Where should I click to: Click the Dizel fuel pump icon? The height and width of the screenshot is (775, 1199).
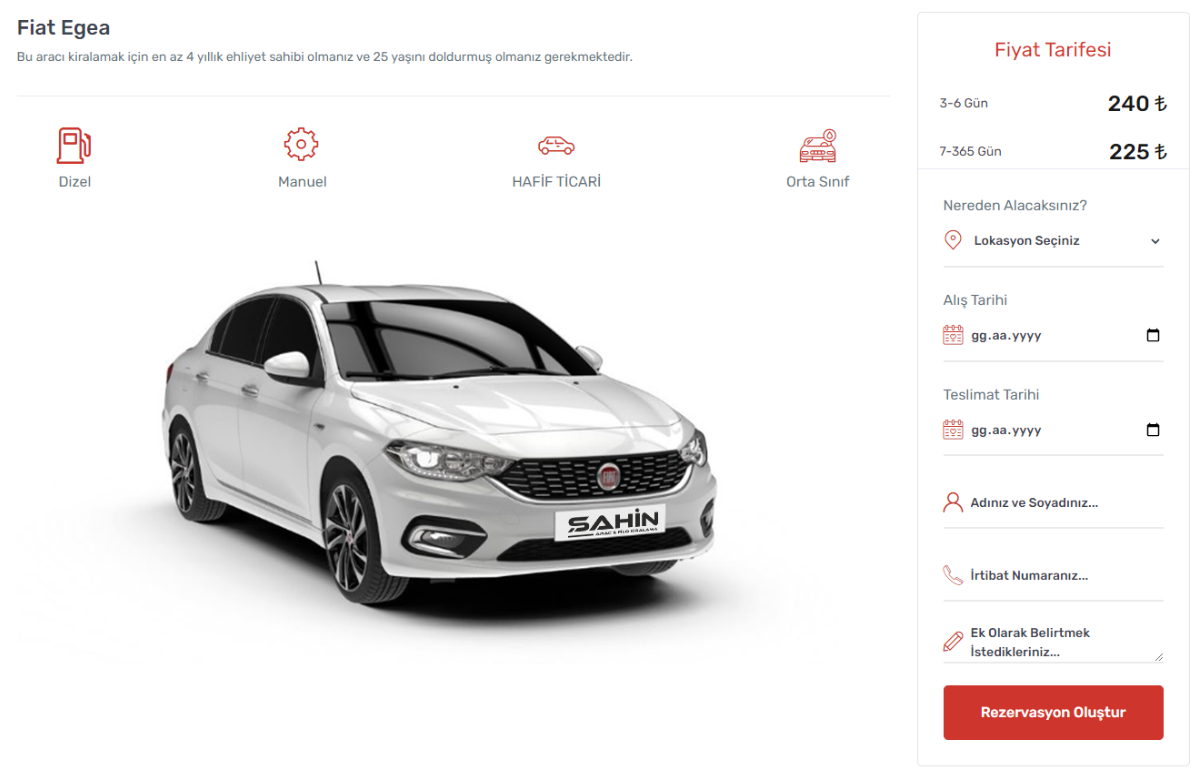[x=74, y=145]
